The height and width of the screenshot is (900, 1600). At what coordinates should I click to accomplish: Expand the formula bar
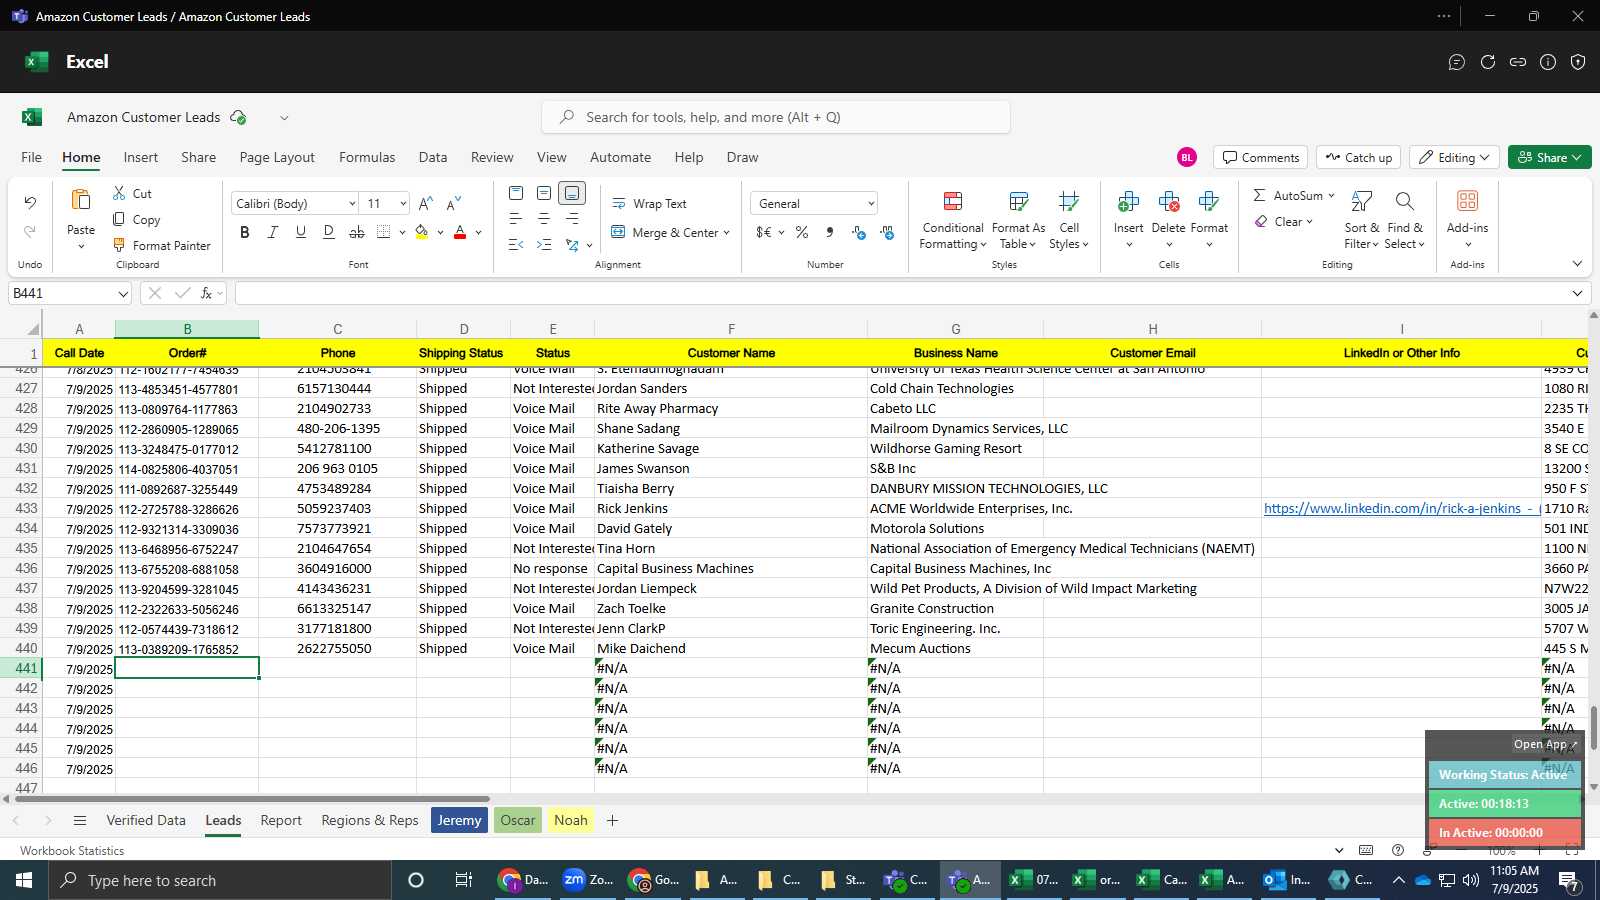pyautogui.click(x=1577, y=293)
